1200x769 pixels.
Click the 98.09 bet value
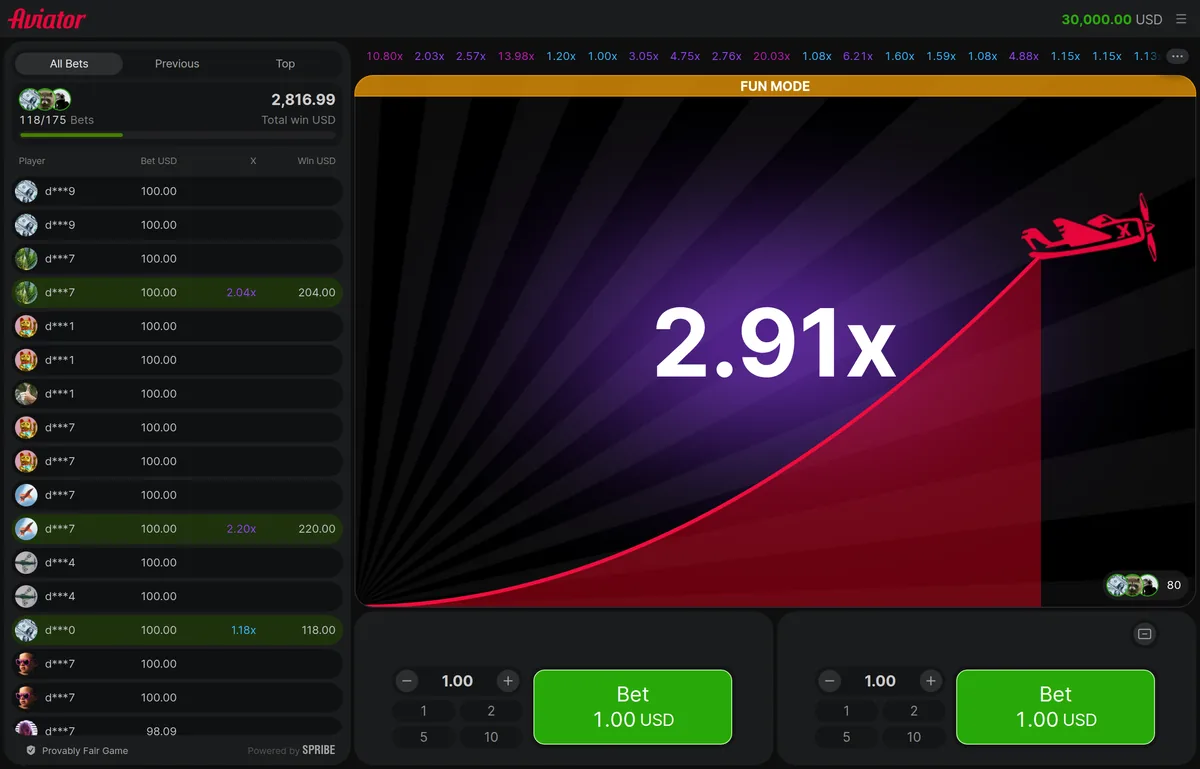[x=161, y=731]
